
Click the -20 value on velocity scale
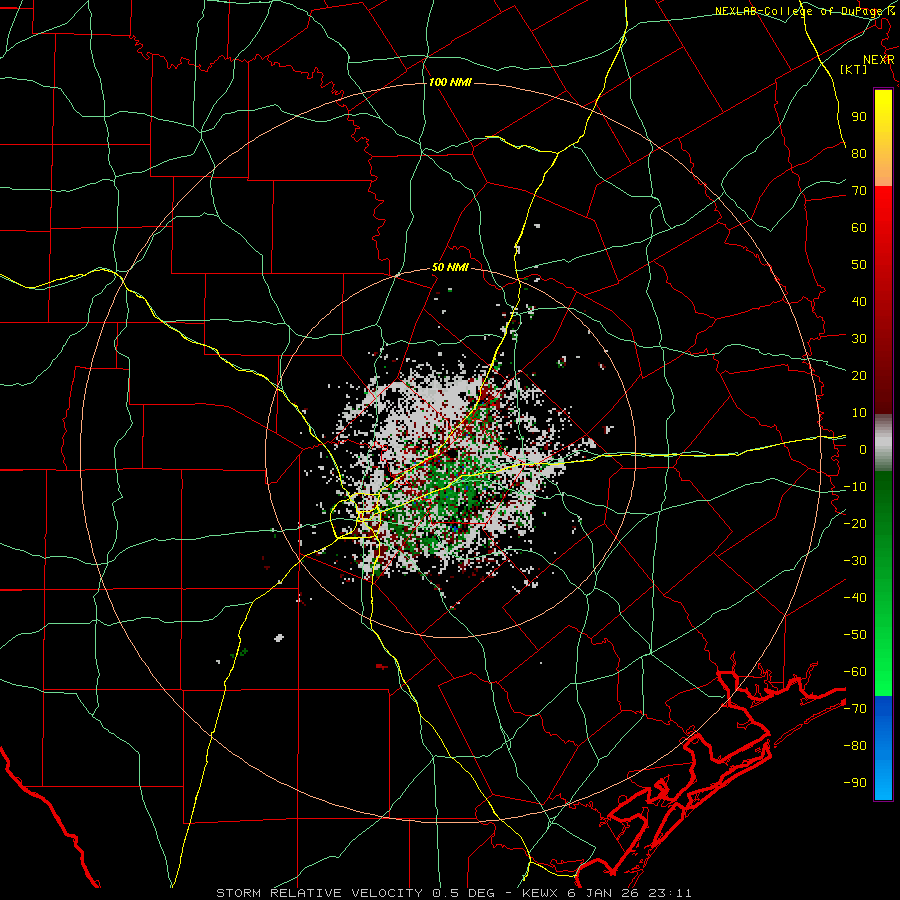point(855,523)
